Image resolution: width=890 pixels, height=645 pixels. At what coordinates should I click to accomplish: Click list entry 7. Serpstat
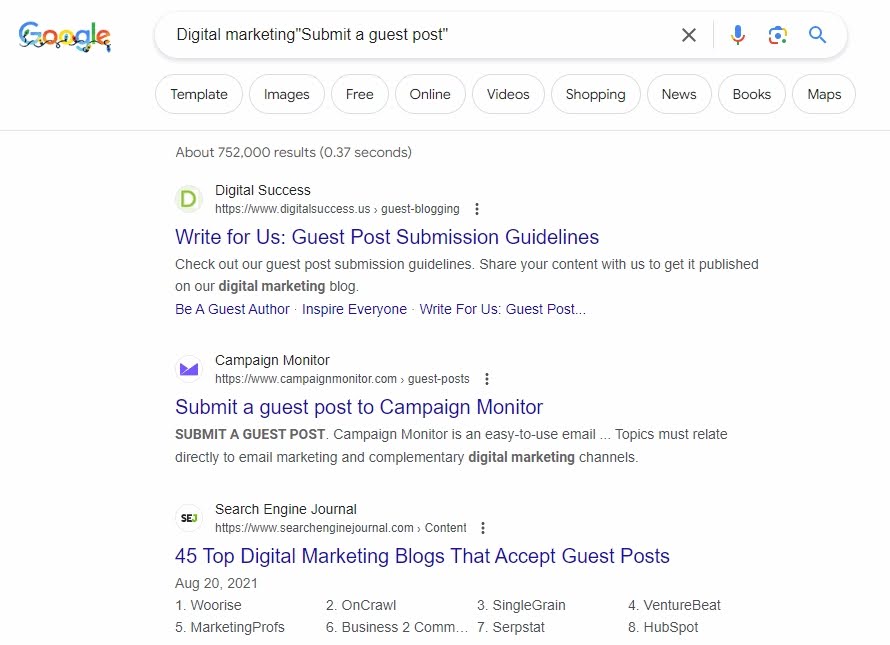511,627
